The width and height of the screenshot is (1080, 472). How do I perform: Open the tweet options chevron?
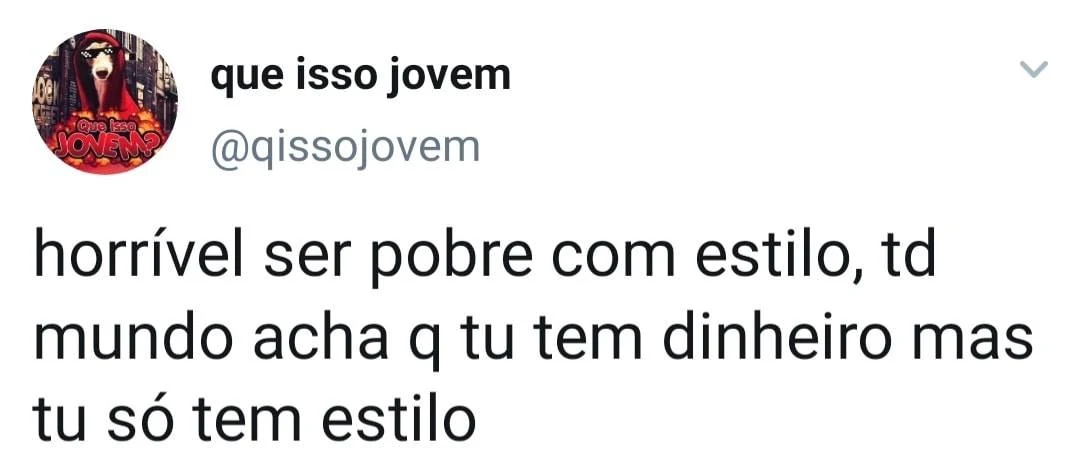click(x=1033, y=68)
